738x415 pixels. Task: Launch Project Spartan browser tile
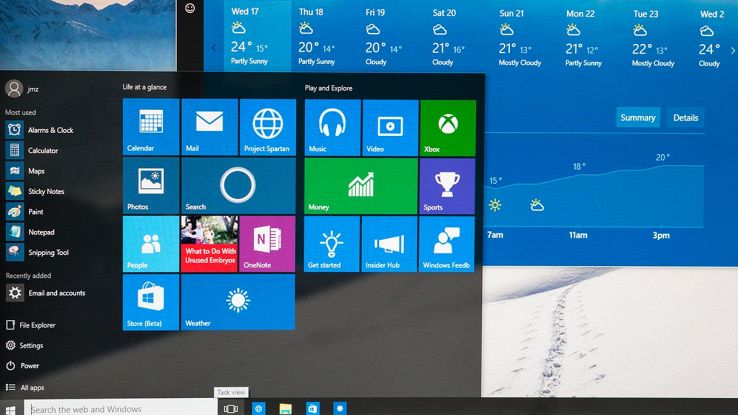coord(268,127)
